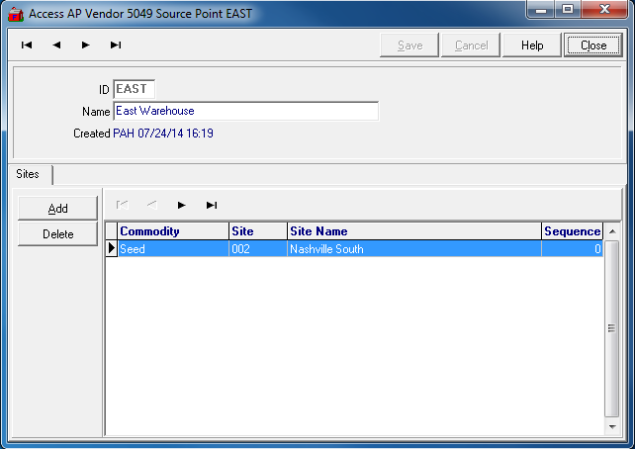Click the Close button in the toolbar
635x449 pixels.
tap(593, 45)
